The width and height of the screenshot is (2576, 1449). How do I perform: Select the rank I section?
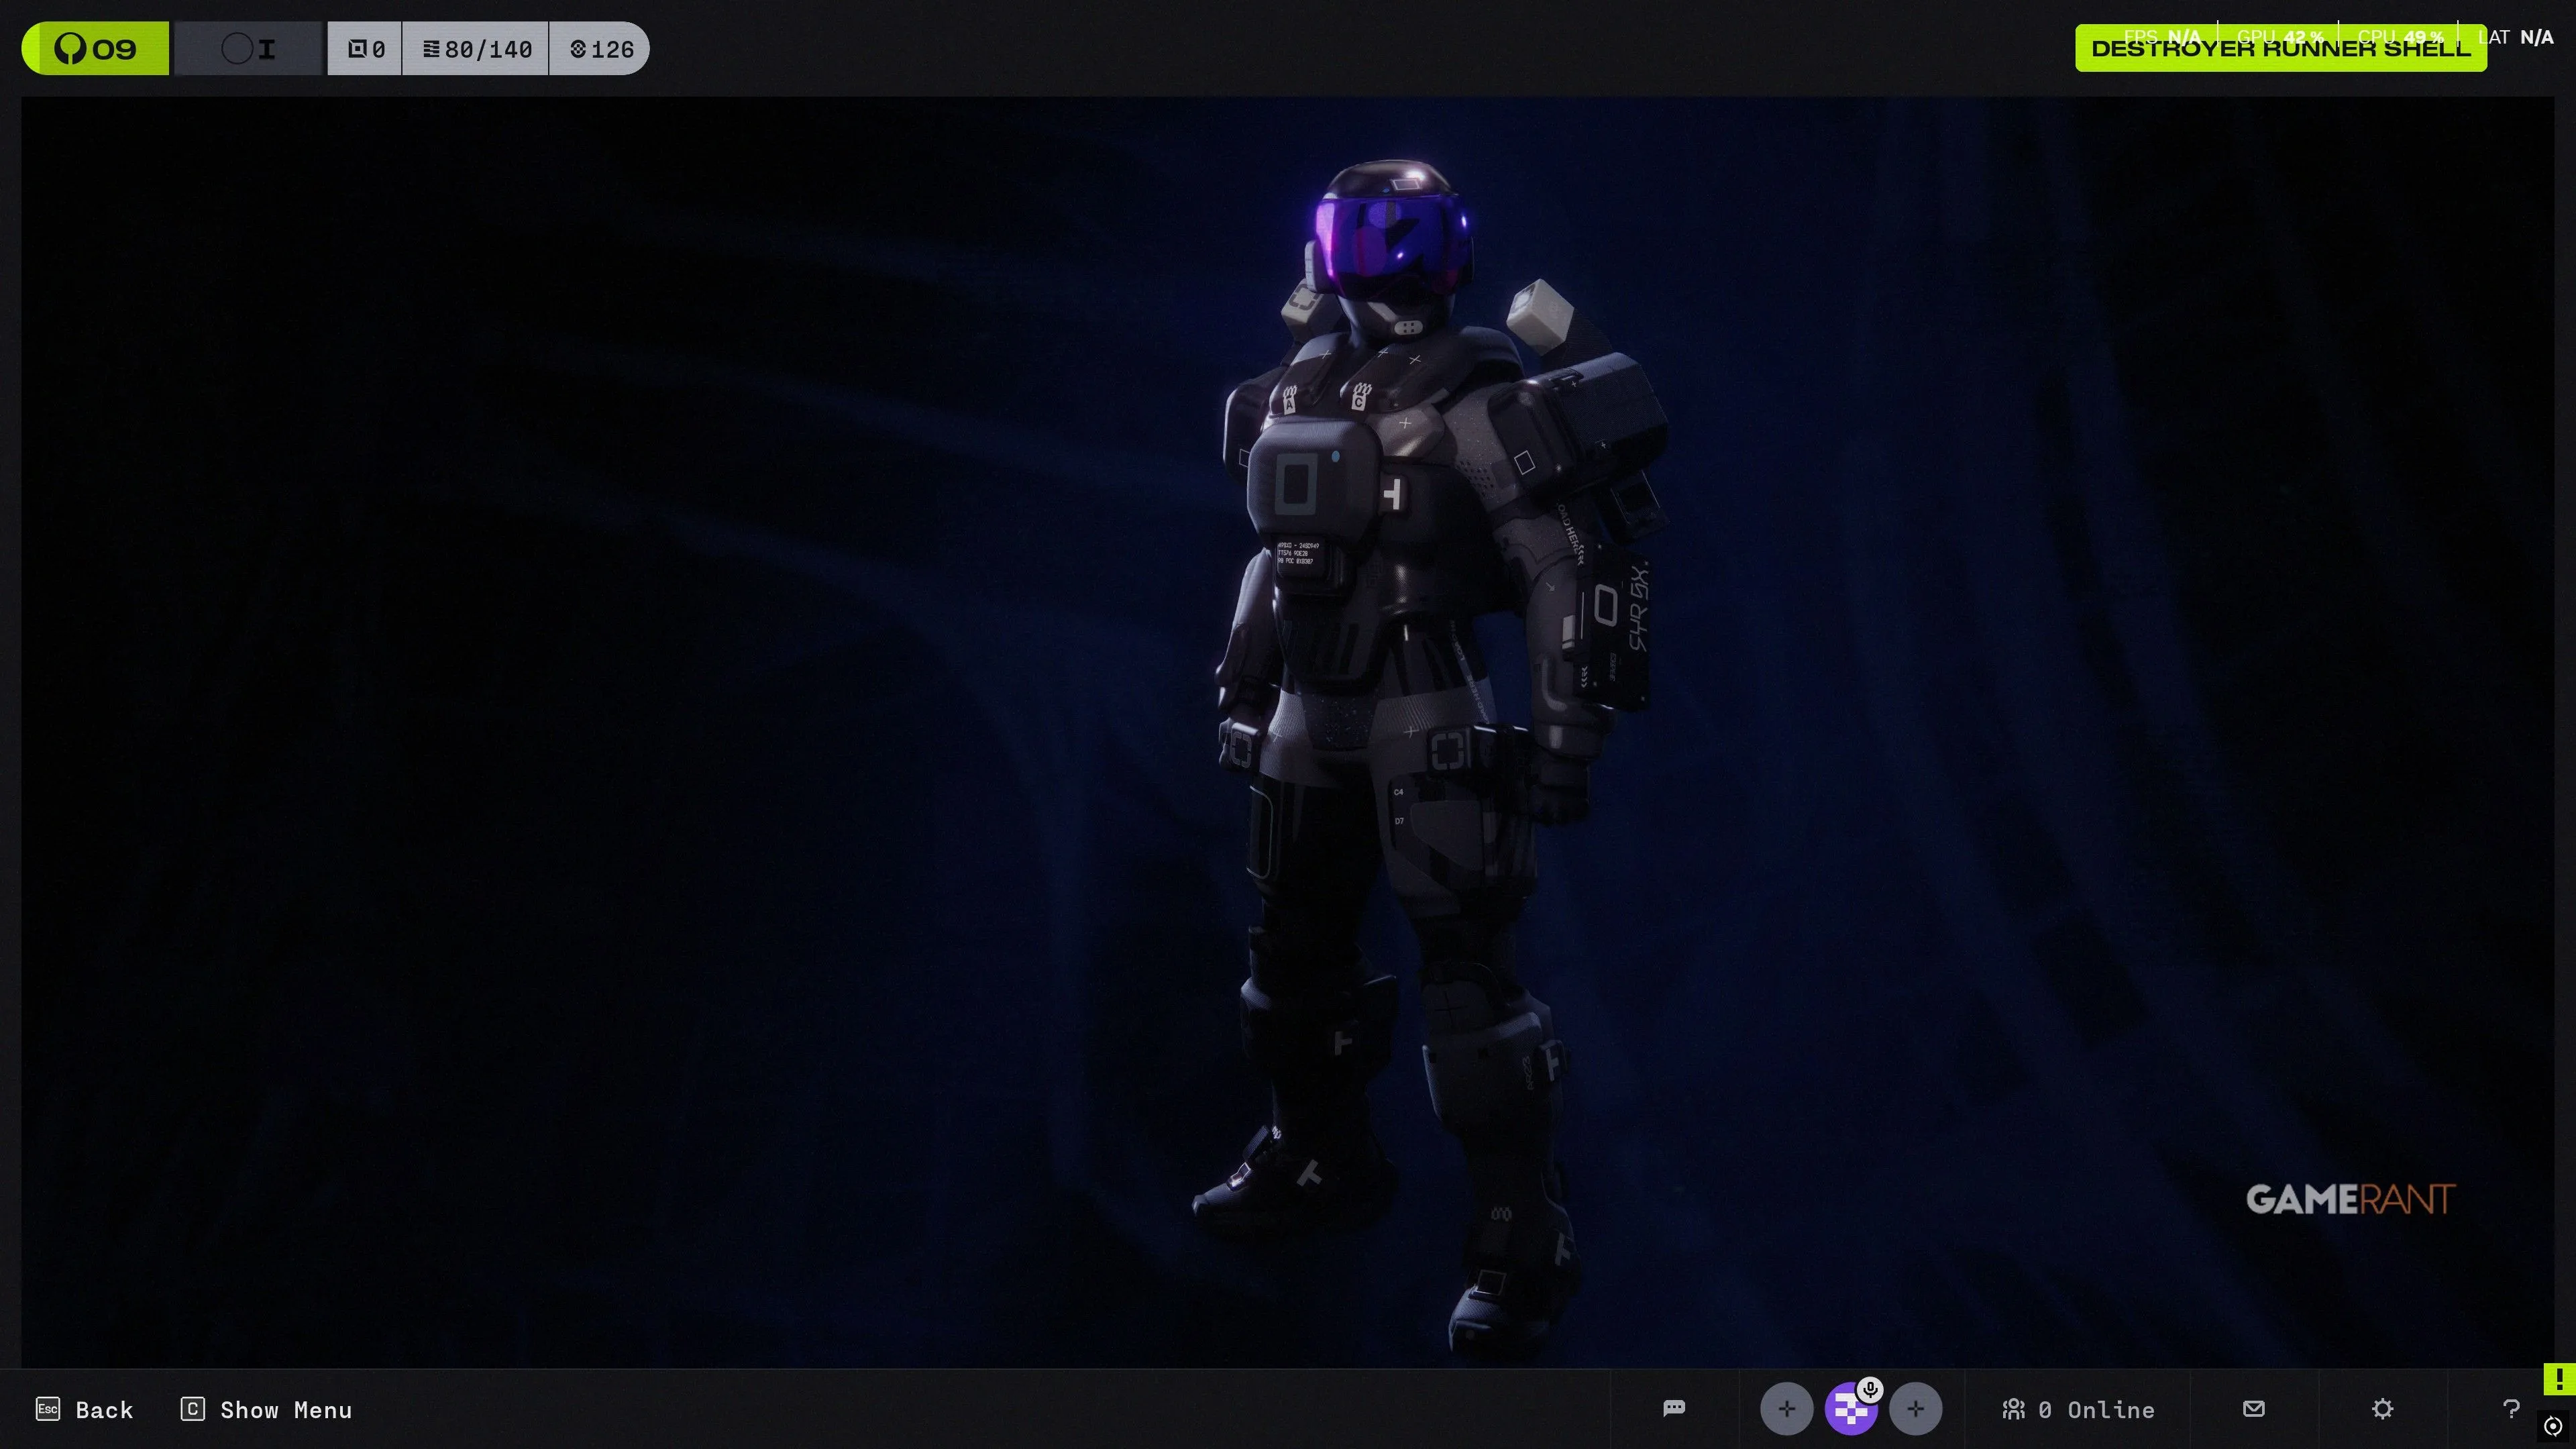point(248,48)
